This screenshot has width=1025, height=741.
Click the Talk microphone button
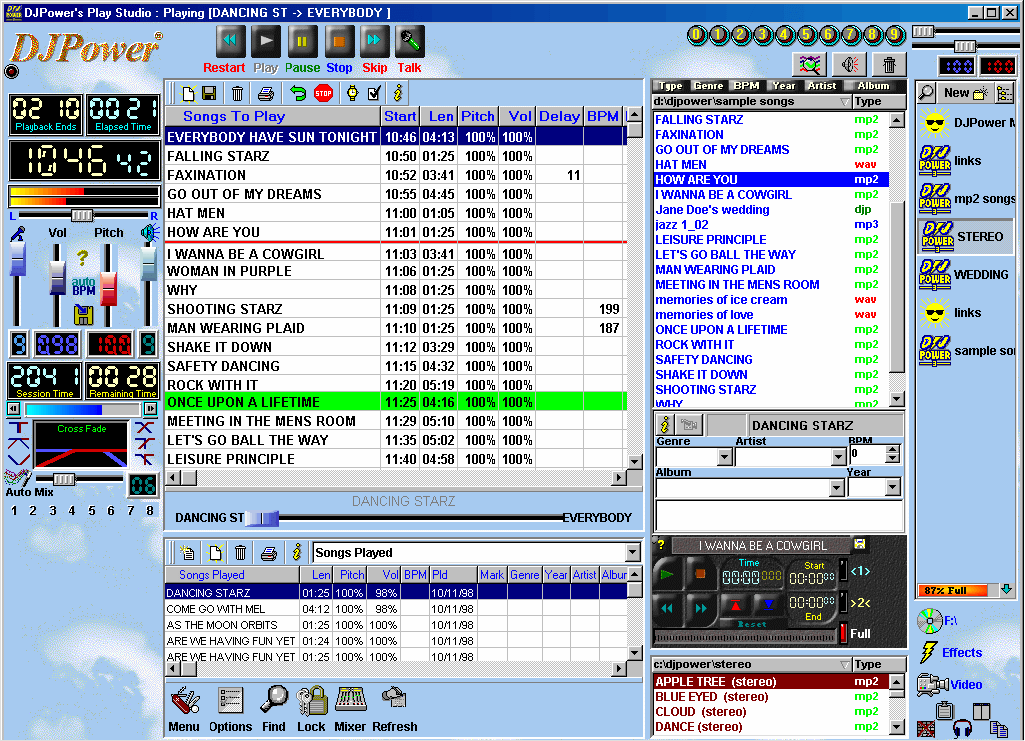pos(409,41)
